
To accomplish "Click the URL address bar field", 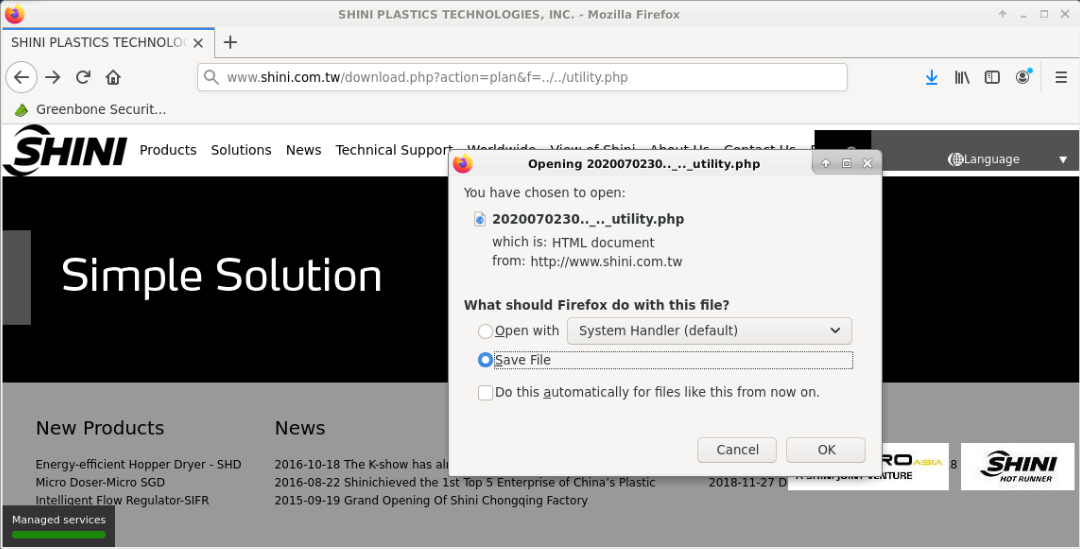I will point(522,77).
